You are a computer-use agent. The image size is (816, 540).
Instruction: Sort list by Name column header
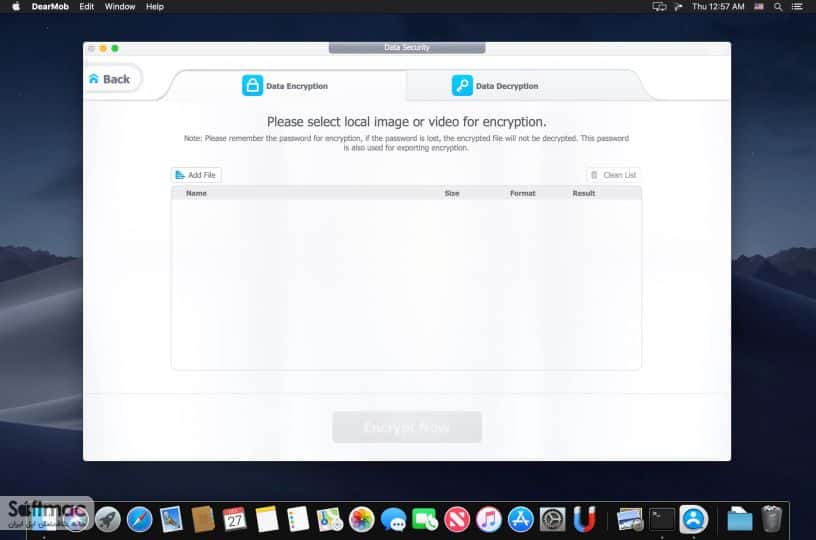(x=196, y=193)
